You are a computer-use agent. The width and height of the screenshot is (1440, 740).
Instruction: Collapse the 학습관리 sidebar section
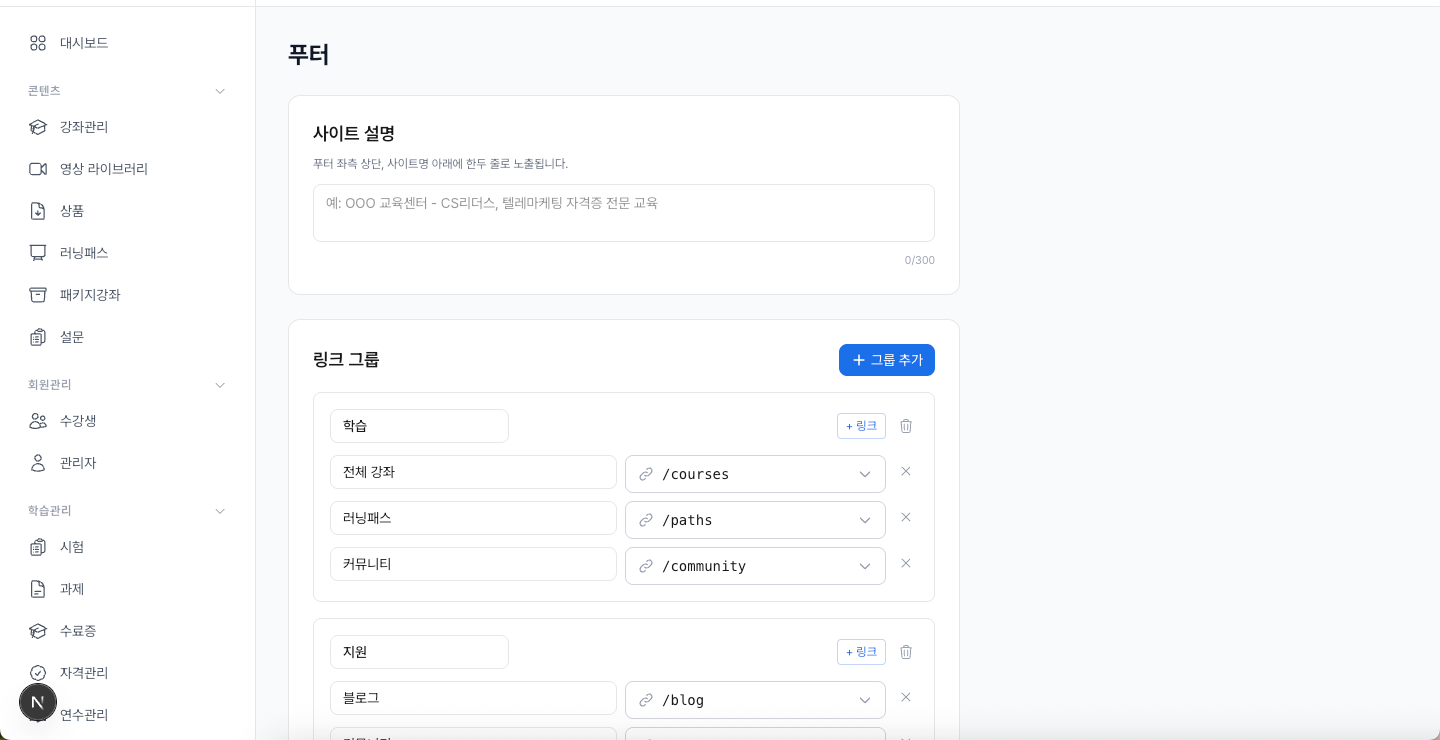[x=220, y=511]
